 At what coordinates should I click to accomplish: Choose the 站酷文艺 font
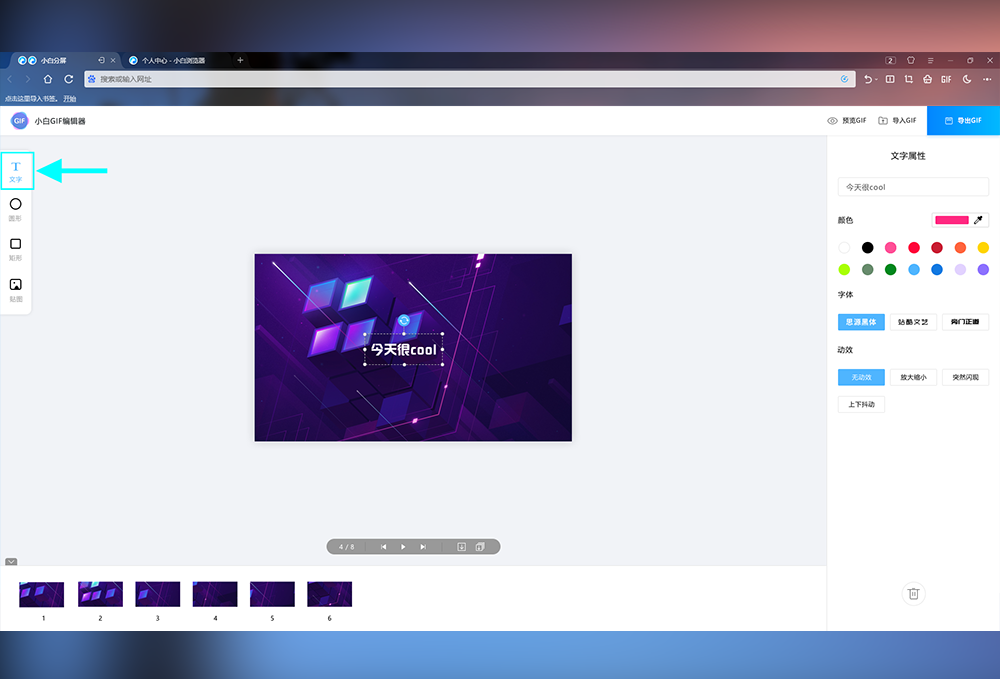click(x=913, y=322)
